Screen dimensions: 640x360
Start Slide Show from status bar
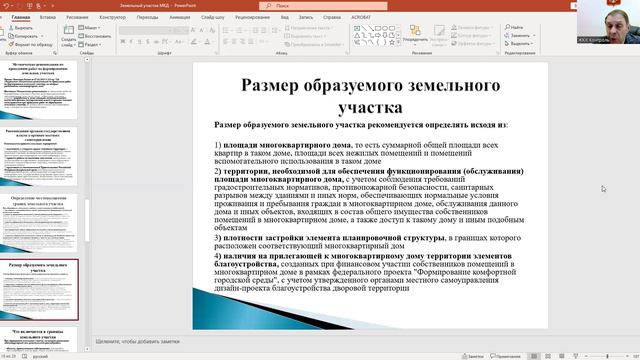tap(576, 356)
